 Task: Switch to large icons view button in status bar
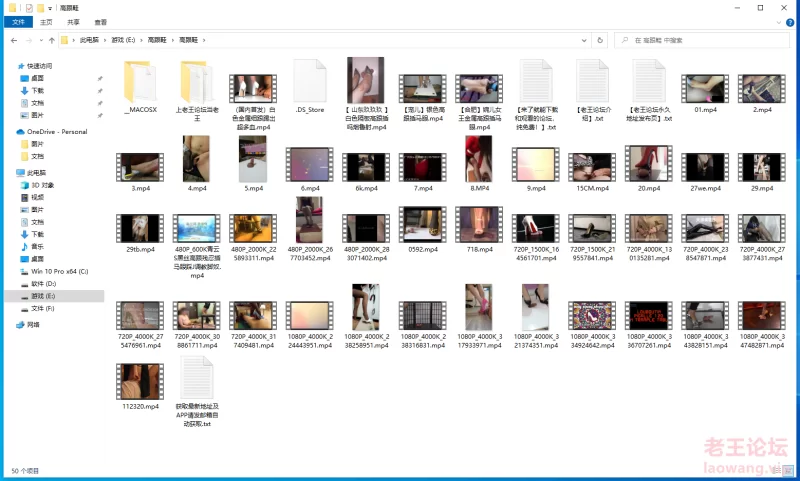(790, 470)
